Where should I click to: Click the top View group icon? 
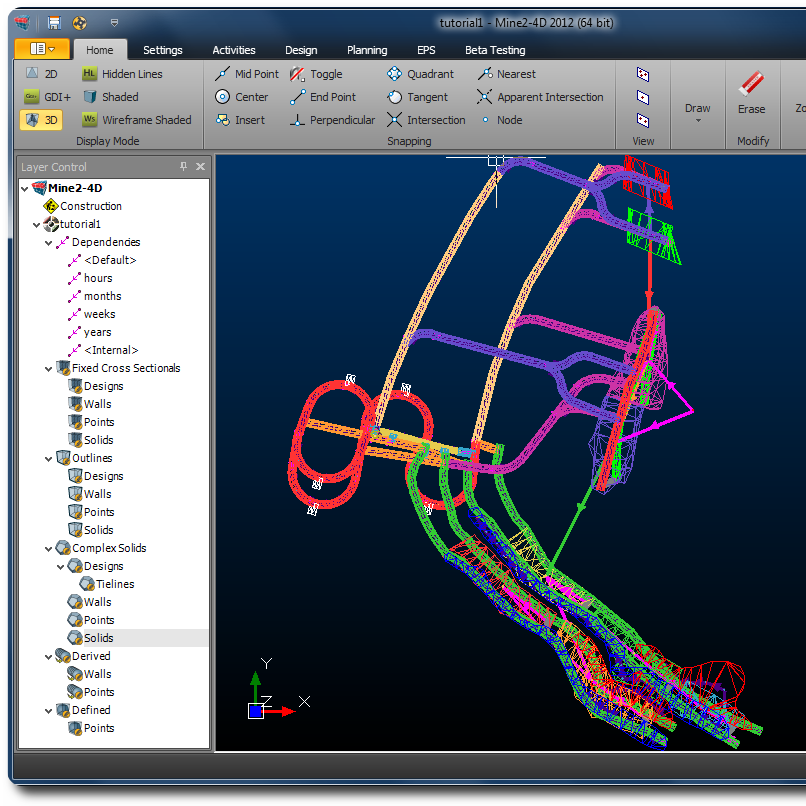643,74
